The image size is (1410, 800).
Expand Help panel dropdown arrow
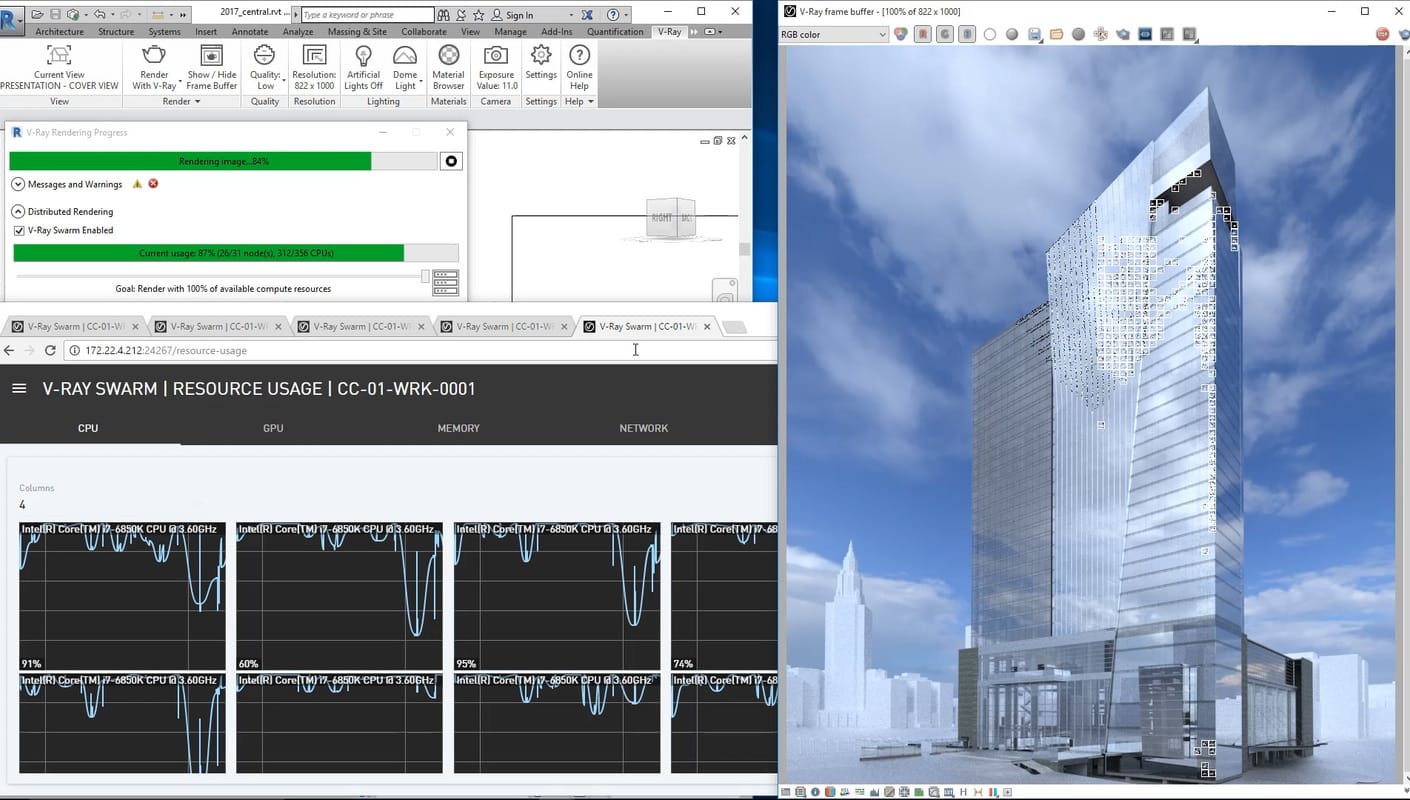[590, 101]
